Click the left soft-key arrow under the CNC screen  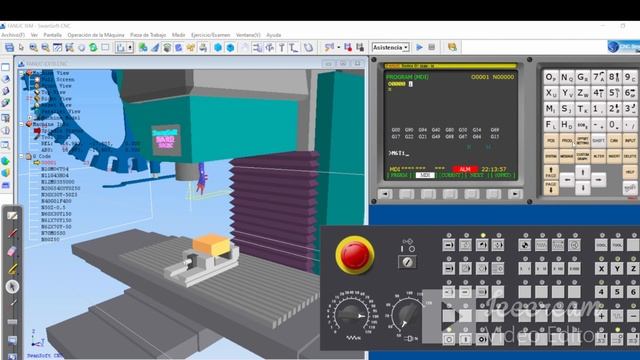(x=385, y=194)
